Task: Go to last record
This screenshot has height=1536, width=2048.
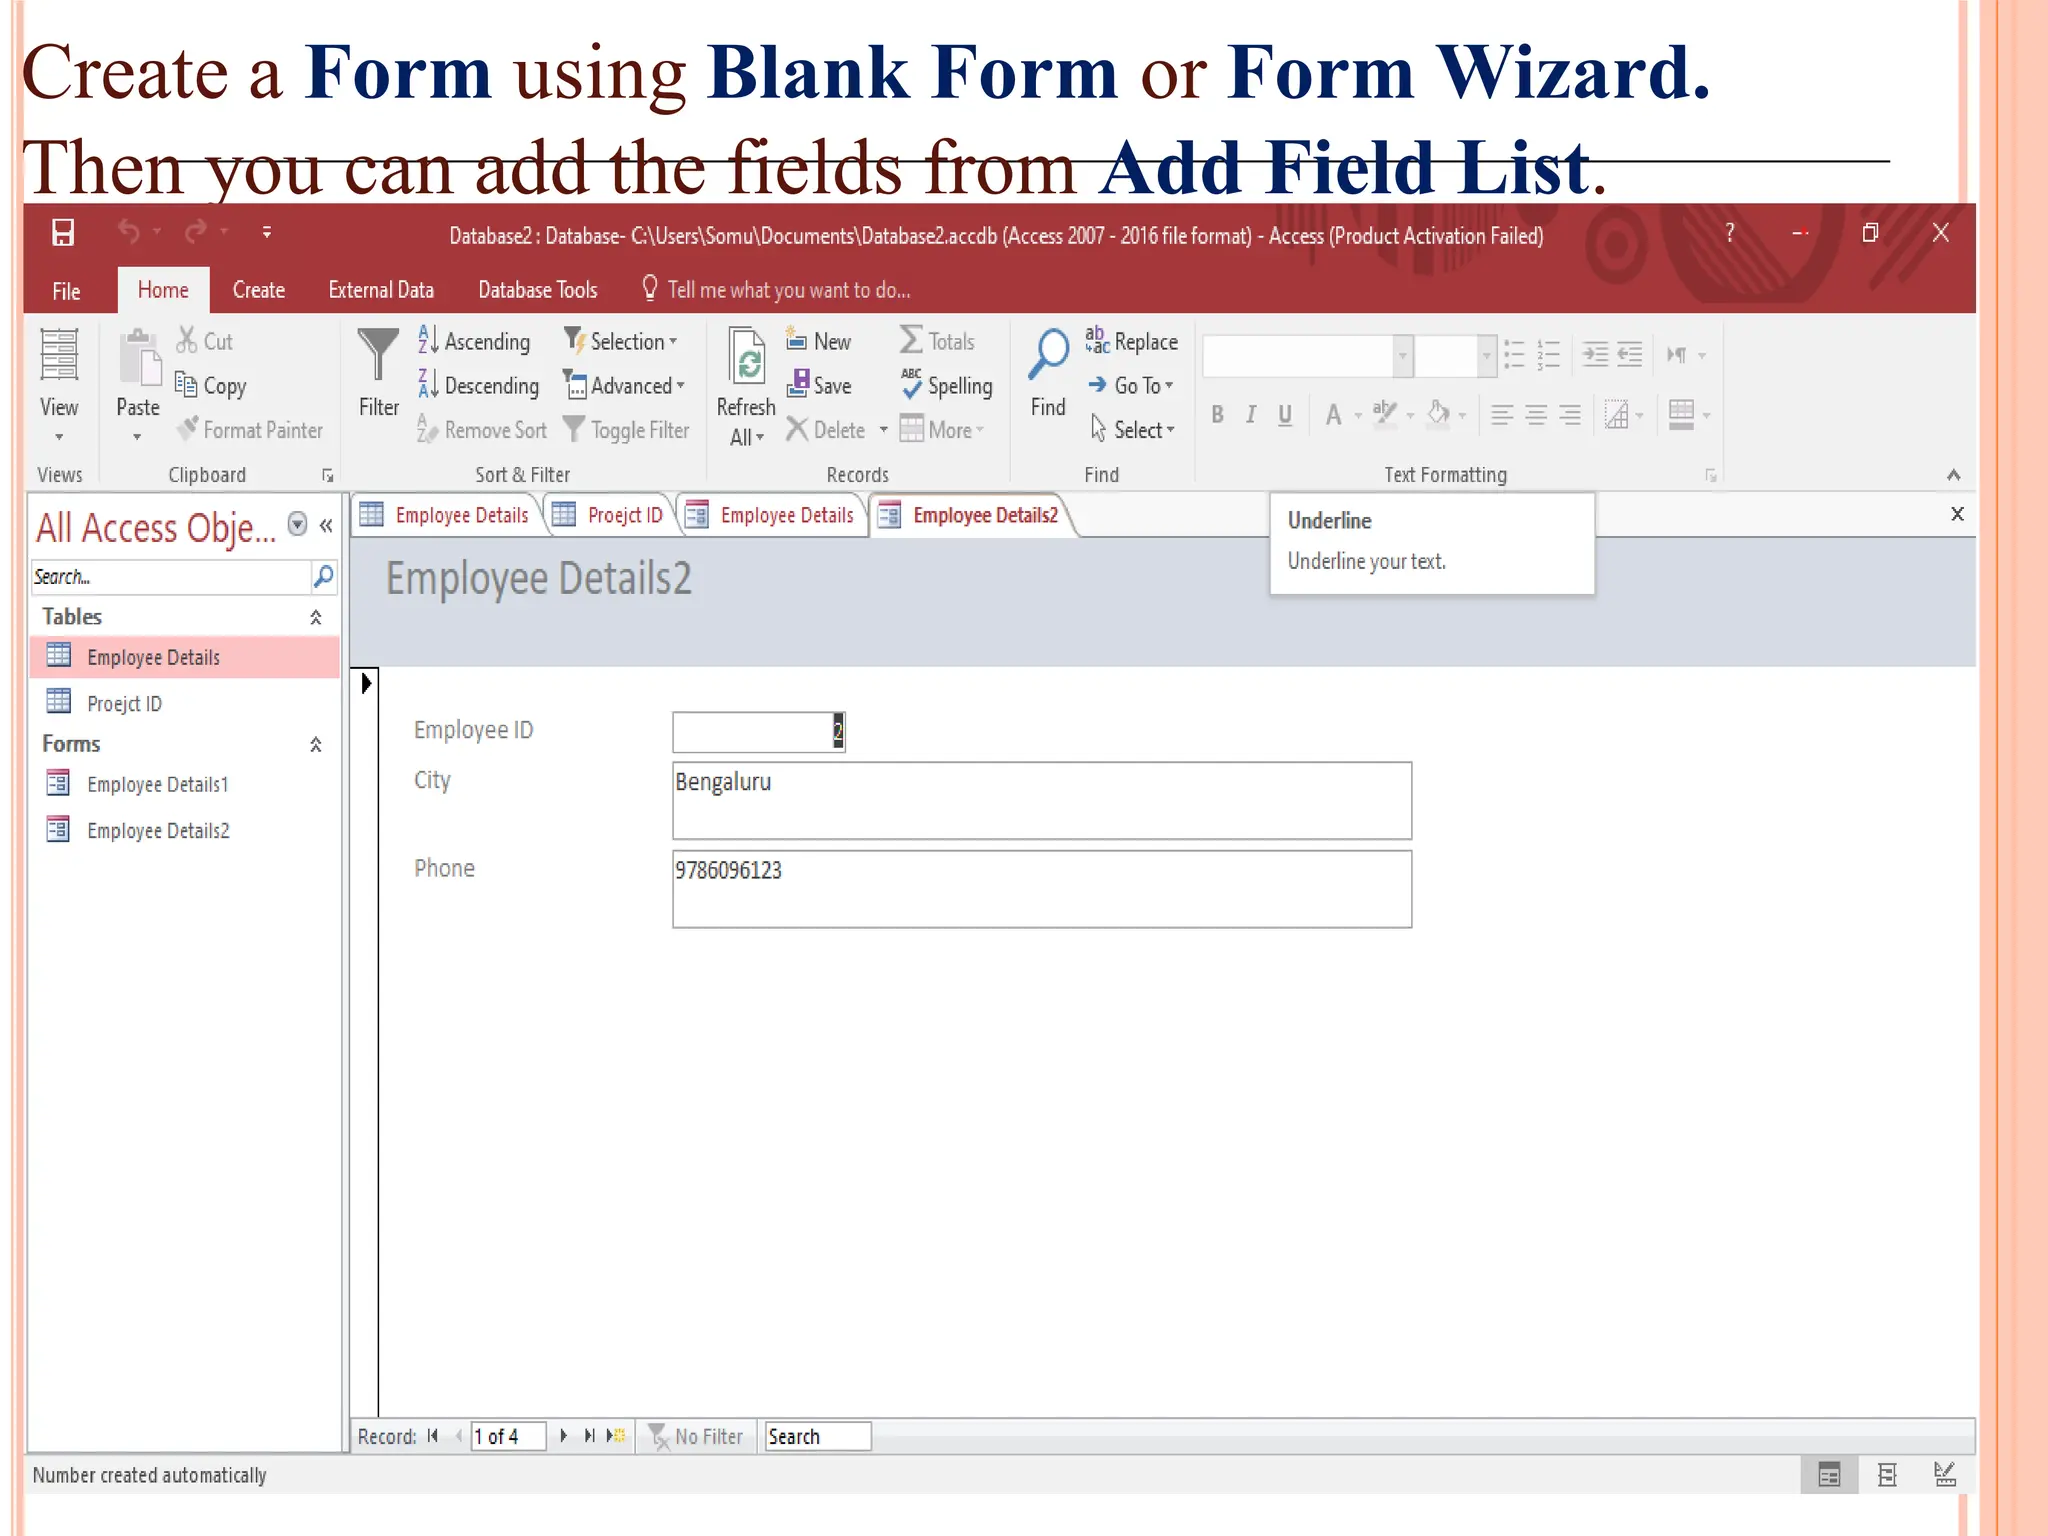Action: 590,1436
